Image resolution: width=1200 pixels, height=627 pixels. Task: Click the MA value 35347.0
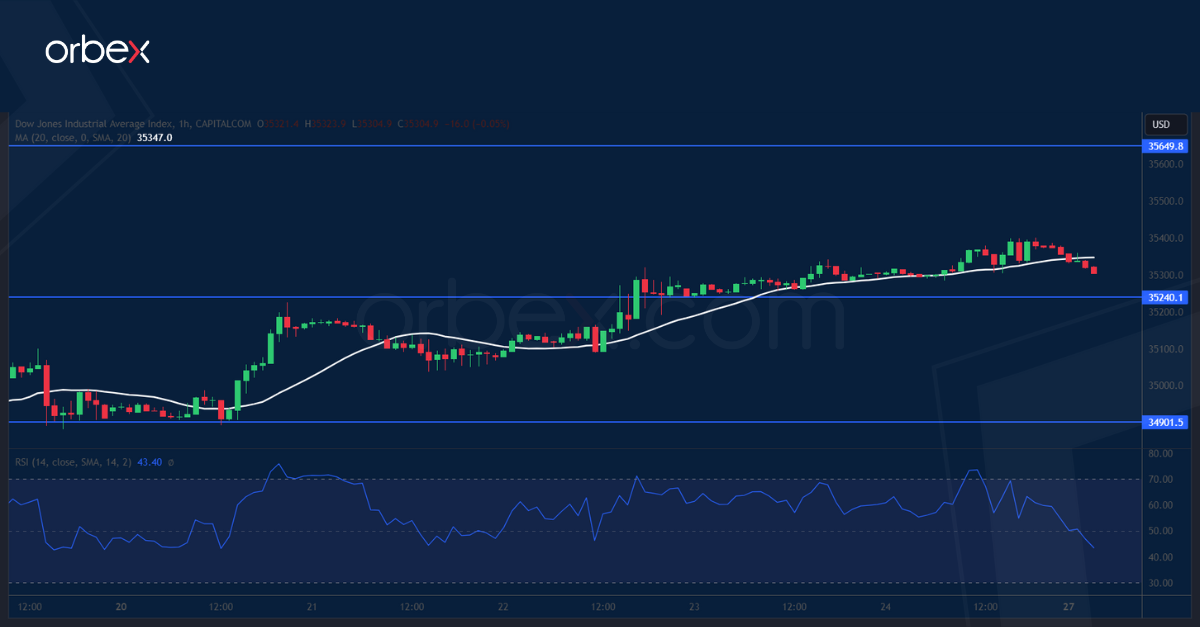[154, 137]
